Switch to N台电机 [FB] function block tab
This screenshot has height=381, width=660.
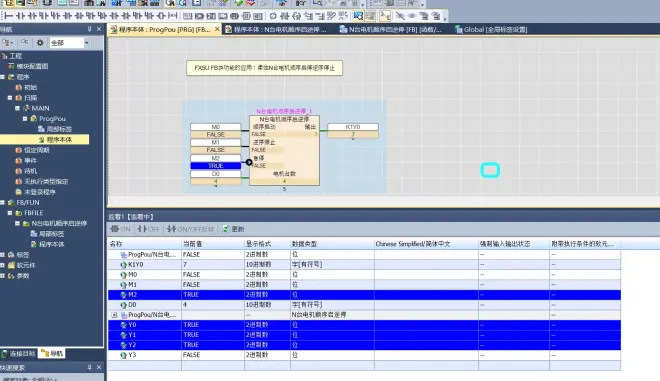pyautogui.click(x=391, y=29)
